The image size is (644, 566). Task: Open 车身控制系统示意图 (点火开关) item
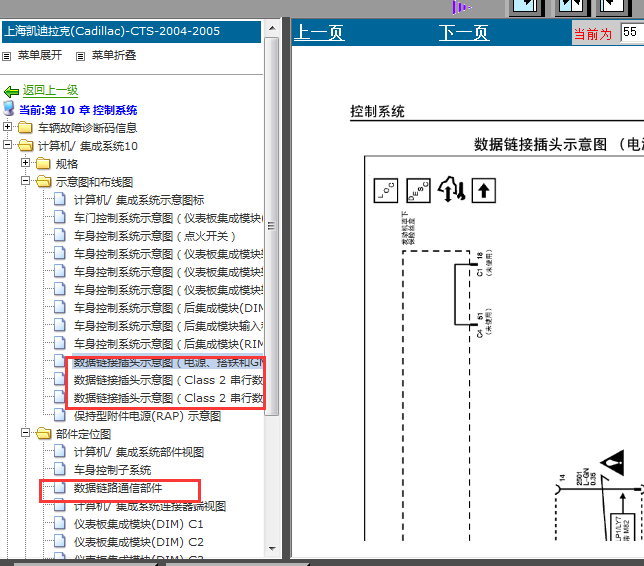point(154,236)
